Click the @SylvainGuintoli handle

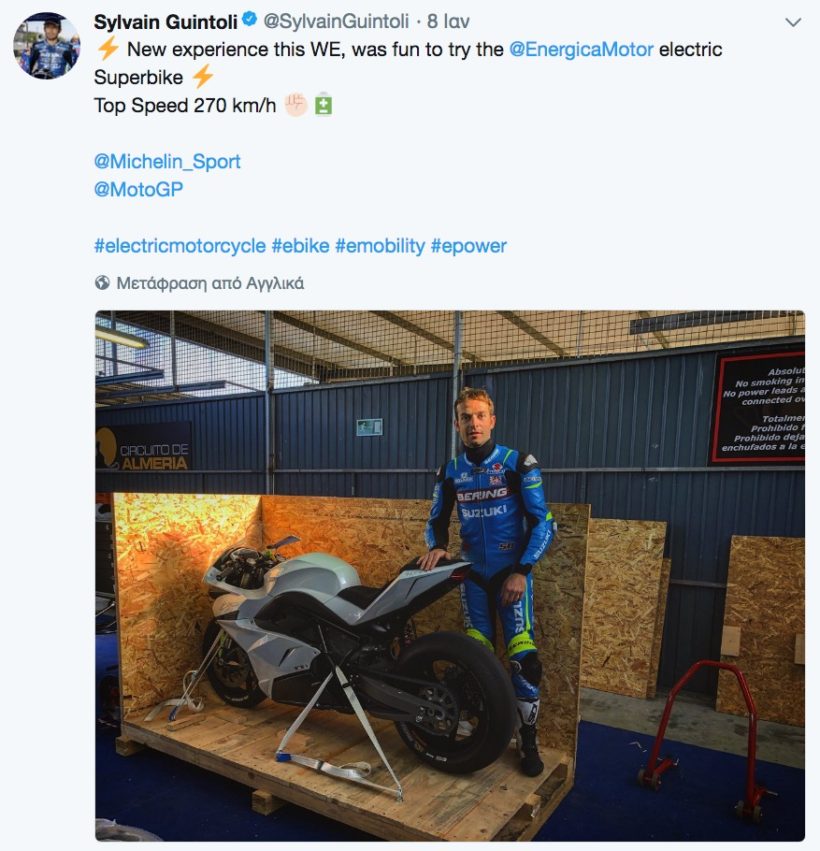(336, 22)
